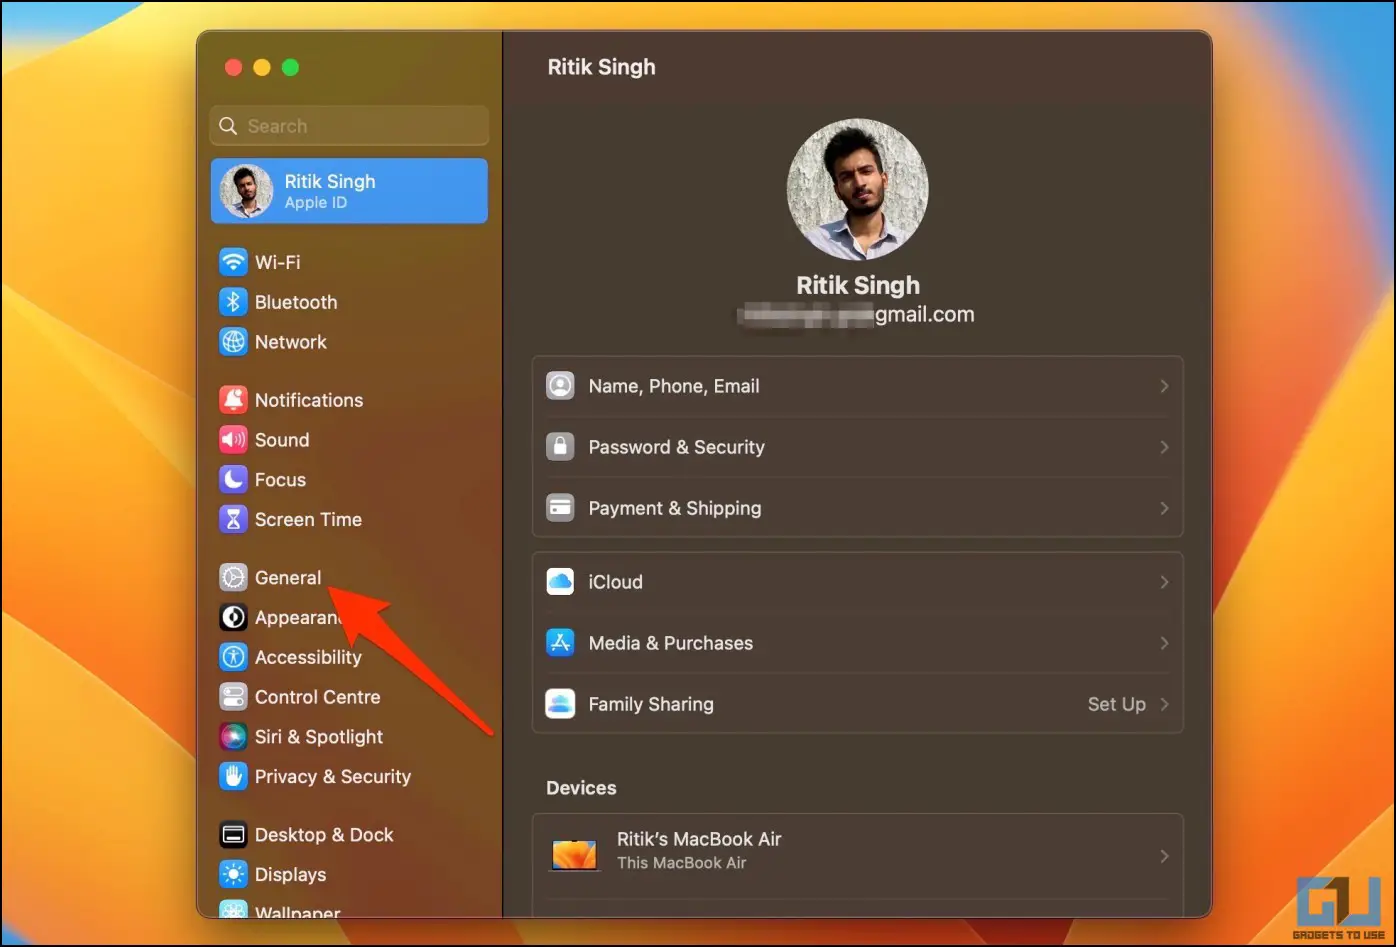Open iCloud row text
The image size is (1396, 947).
point(616,582)
